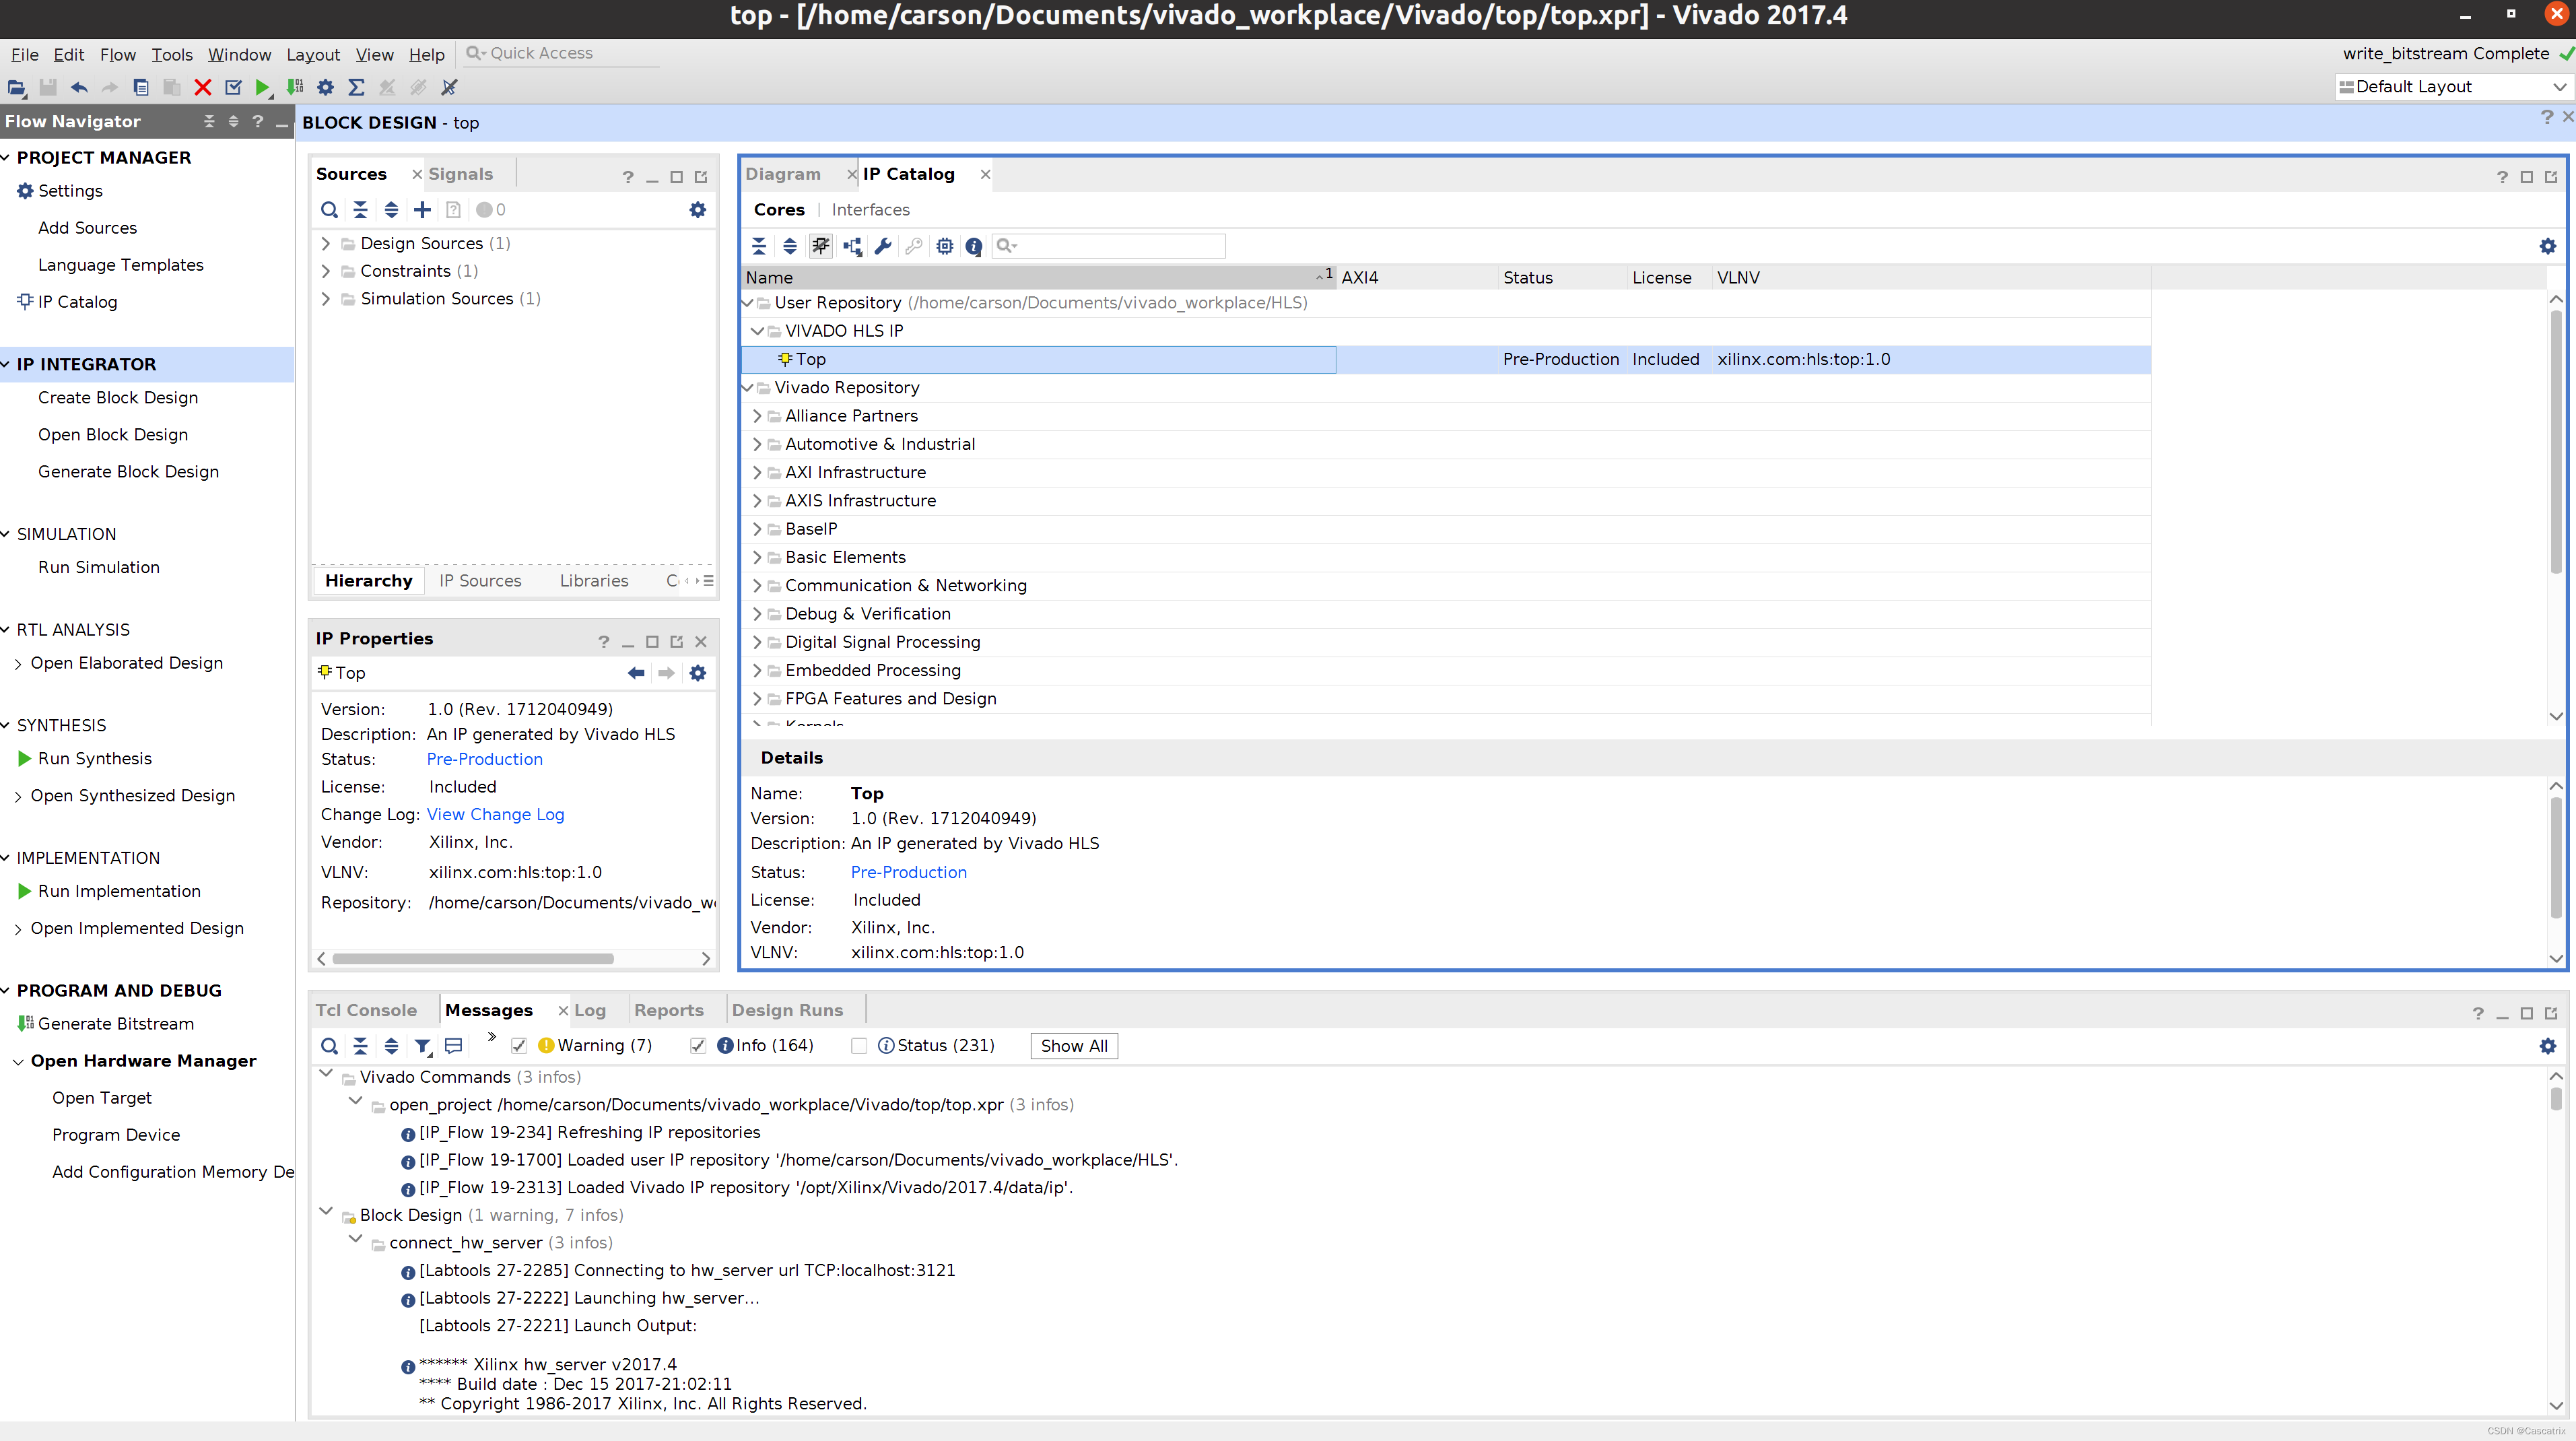The width and height of the screenshot is (2576, 1441).
Task: Click Run Synthesis in Flow Navigator
Action: coord(95,759)
